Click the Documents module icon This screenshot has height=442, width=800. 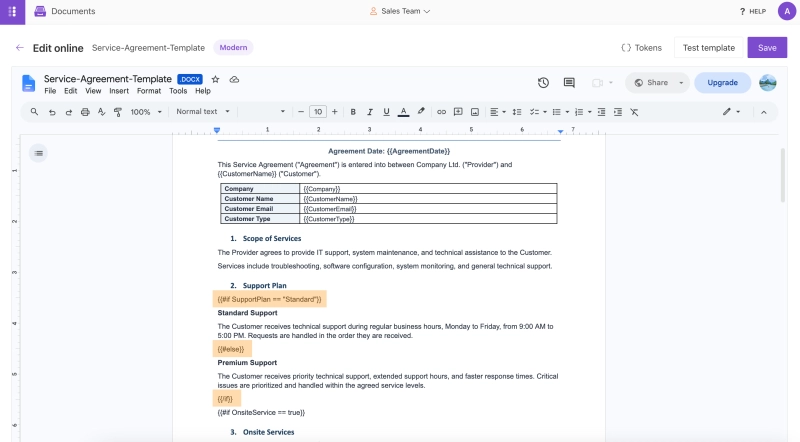click(x=40, y=11)
